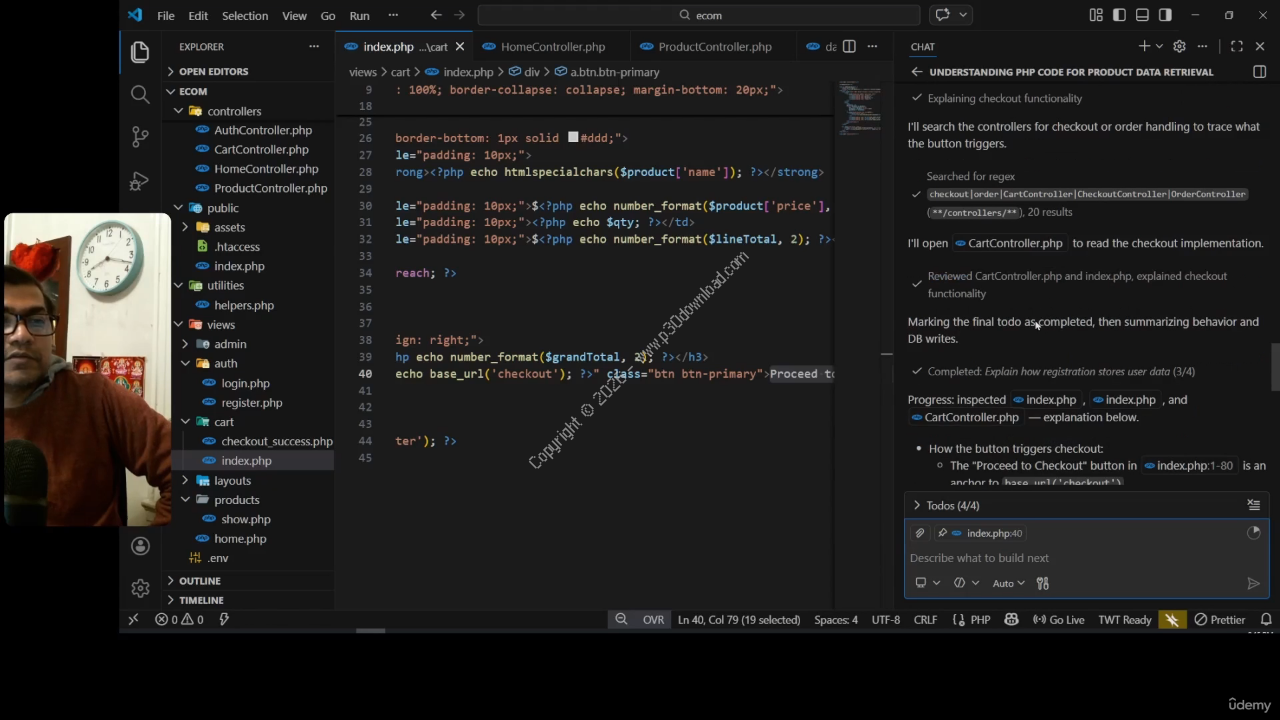Screen dimensions: 1280x720
Task: Open configure tools icon in chat input
Action: [1042, 583]
